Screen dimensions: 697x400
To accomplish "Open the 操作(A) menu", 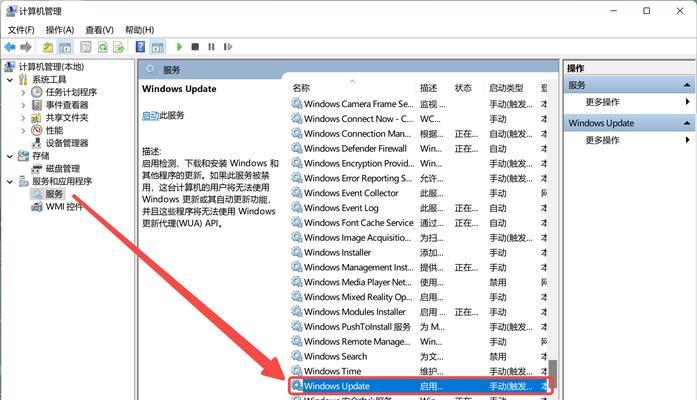I will 60,30.
